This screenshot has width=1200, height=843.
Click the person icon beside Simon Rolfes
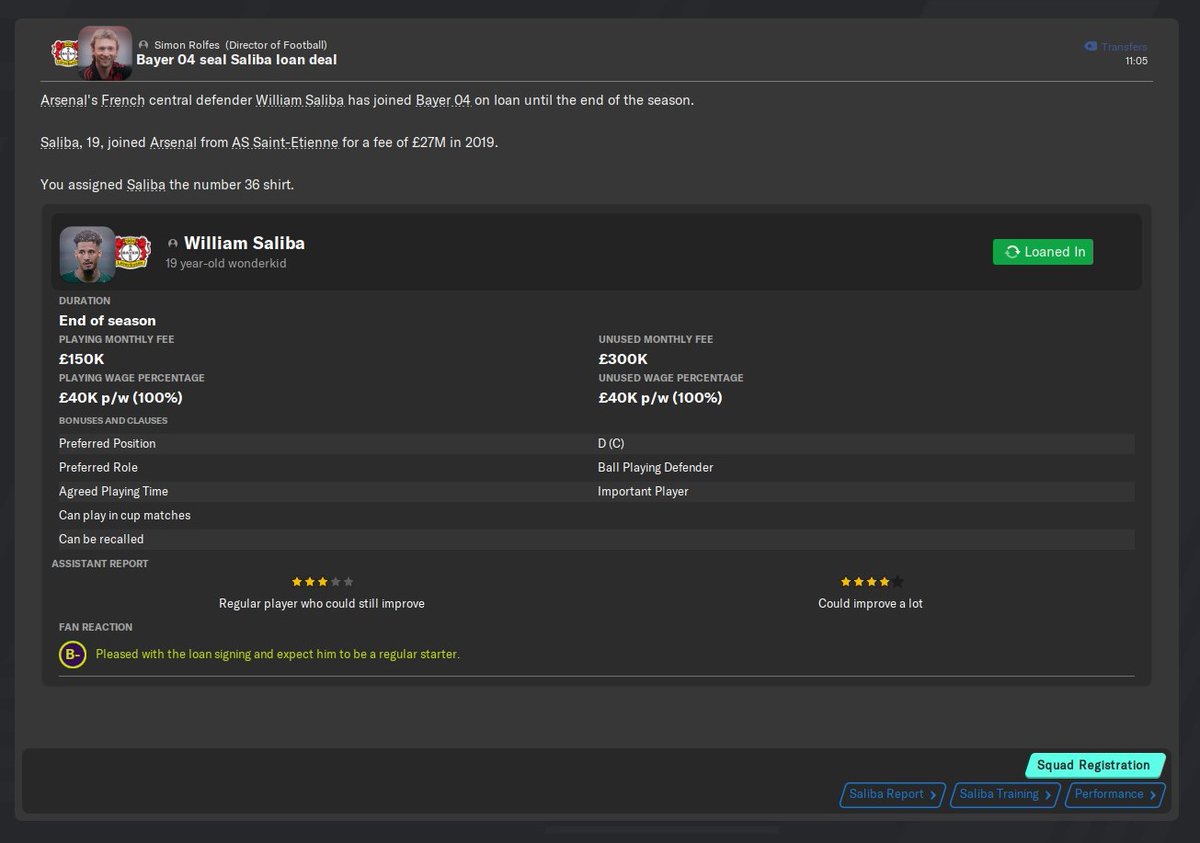[144, 45]
